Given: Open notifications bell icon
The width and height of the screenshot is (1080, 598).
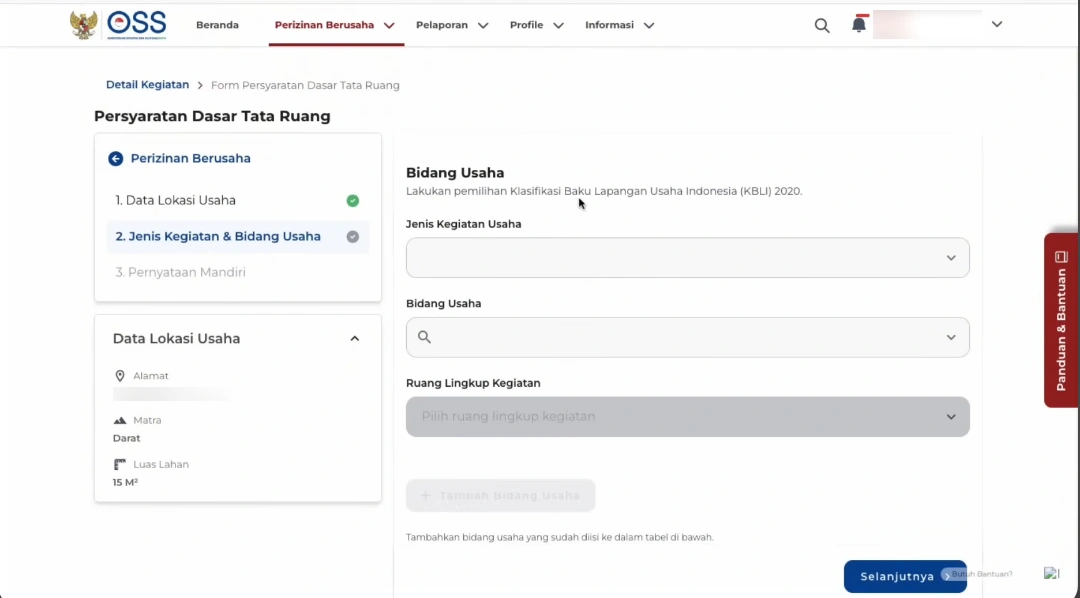Looking at the screenshot, I should click(x=859, y=25).
